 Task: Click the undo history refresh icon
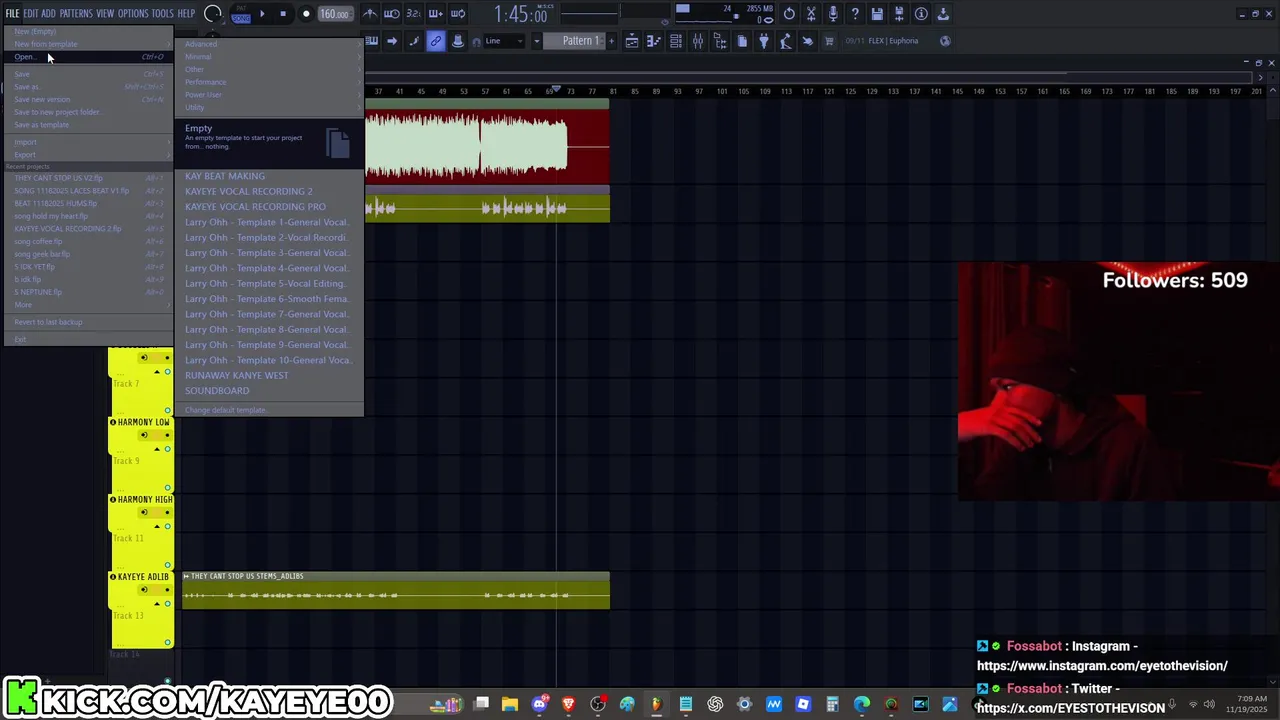[x=789, y=14]
